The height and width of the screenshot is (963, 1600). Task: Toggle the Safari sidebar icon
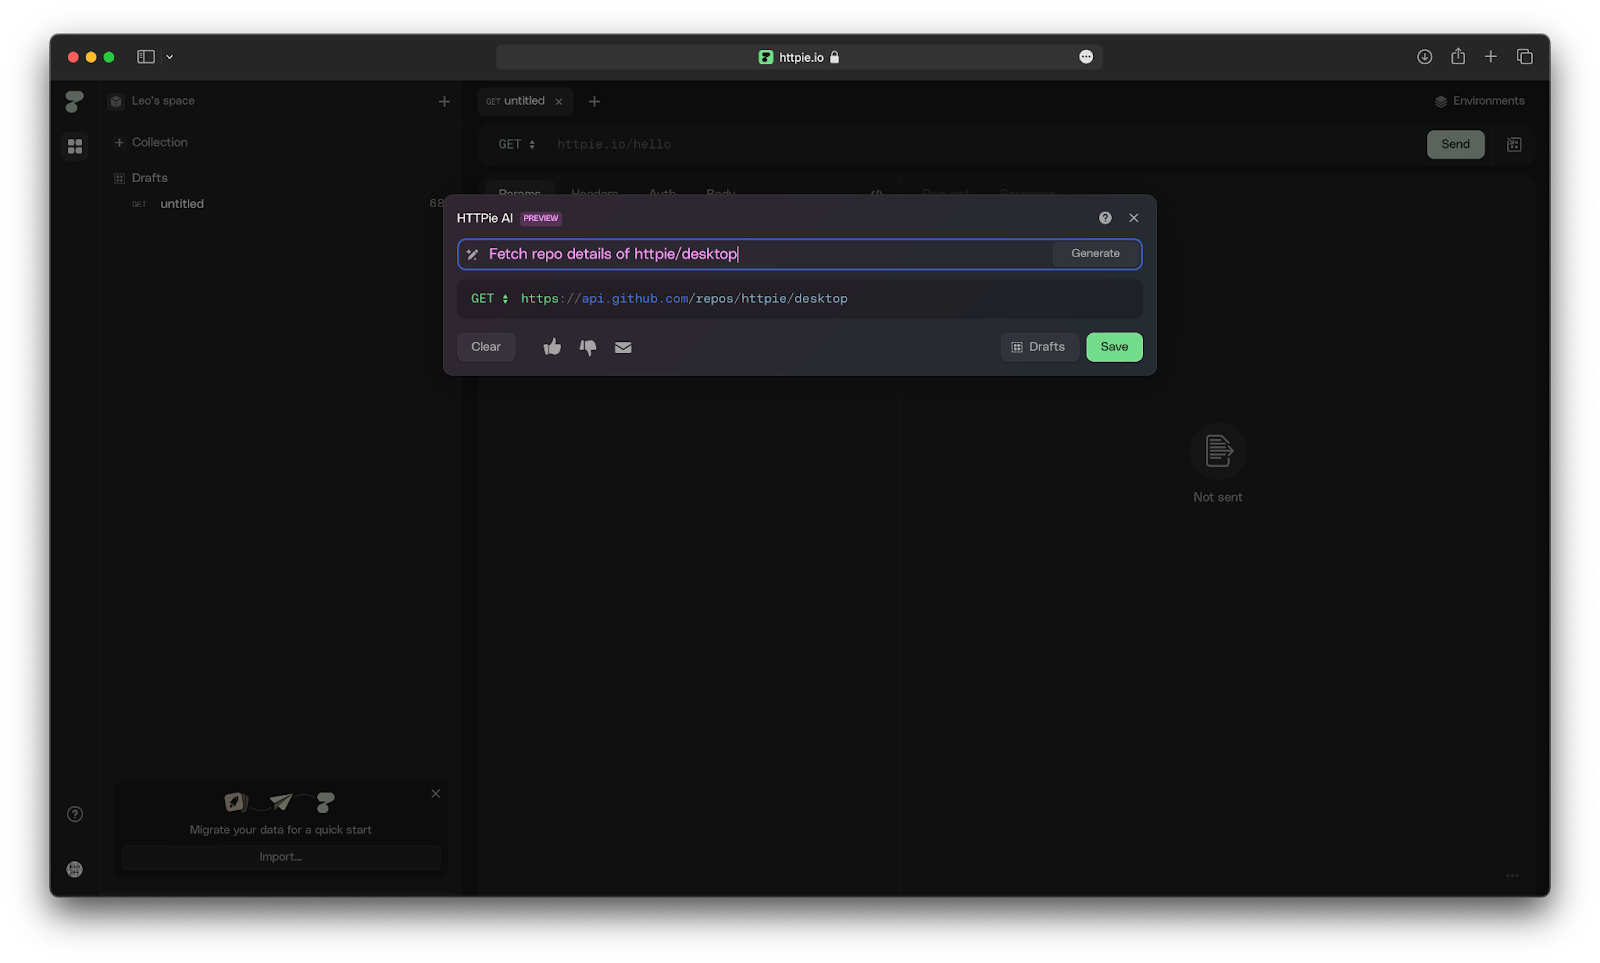(146, 57)
